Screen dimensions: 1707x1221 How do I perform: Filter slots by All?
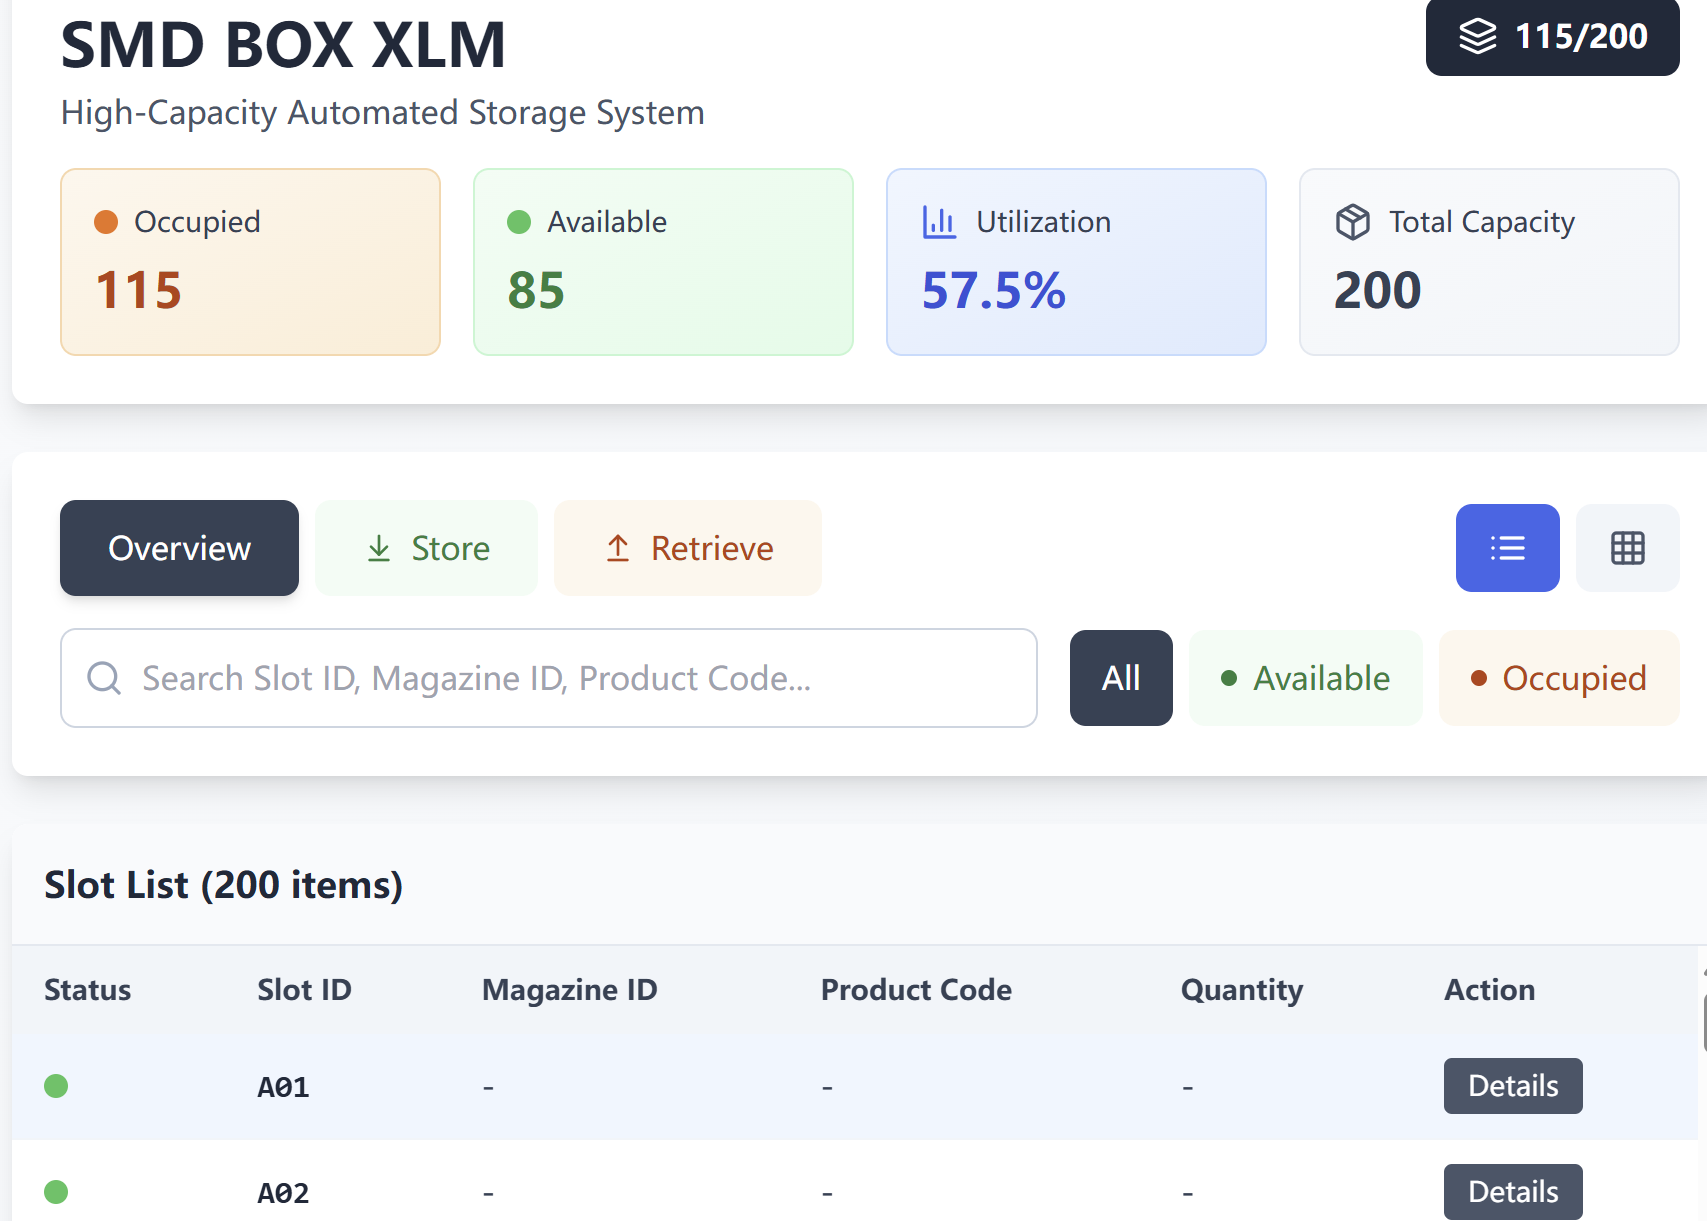pos(1121,678)
